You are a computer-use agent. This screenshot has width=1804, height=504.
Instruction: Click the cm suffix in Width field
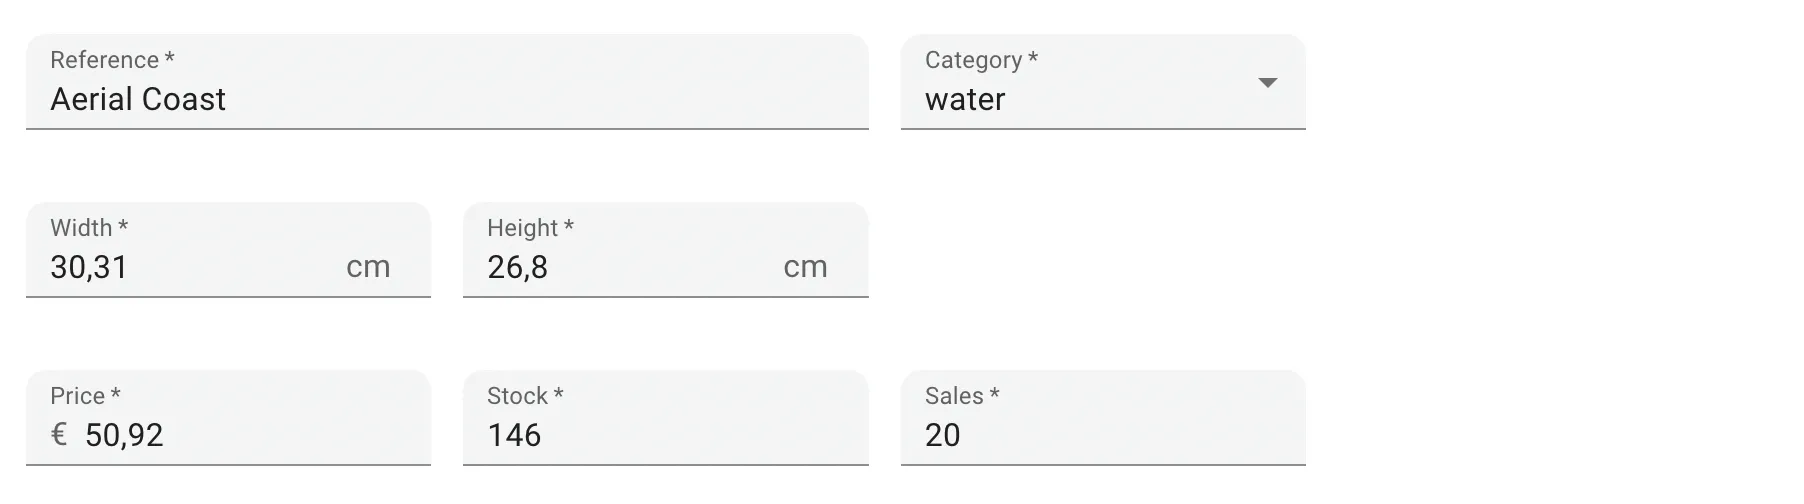(368, 267)
